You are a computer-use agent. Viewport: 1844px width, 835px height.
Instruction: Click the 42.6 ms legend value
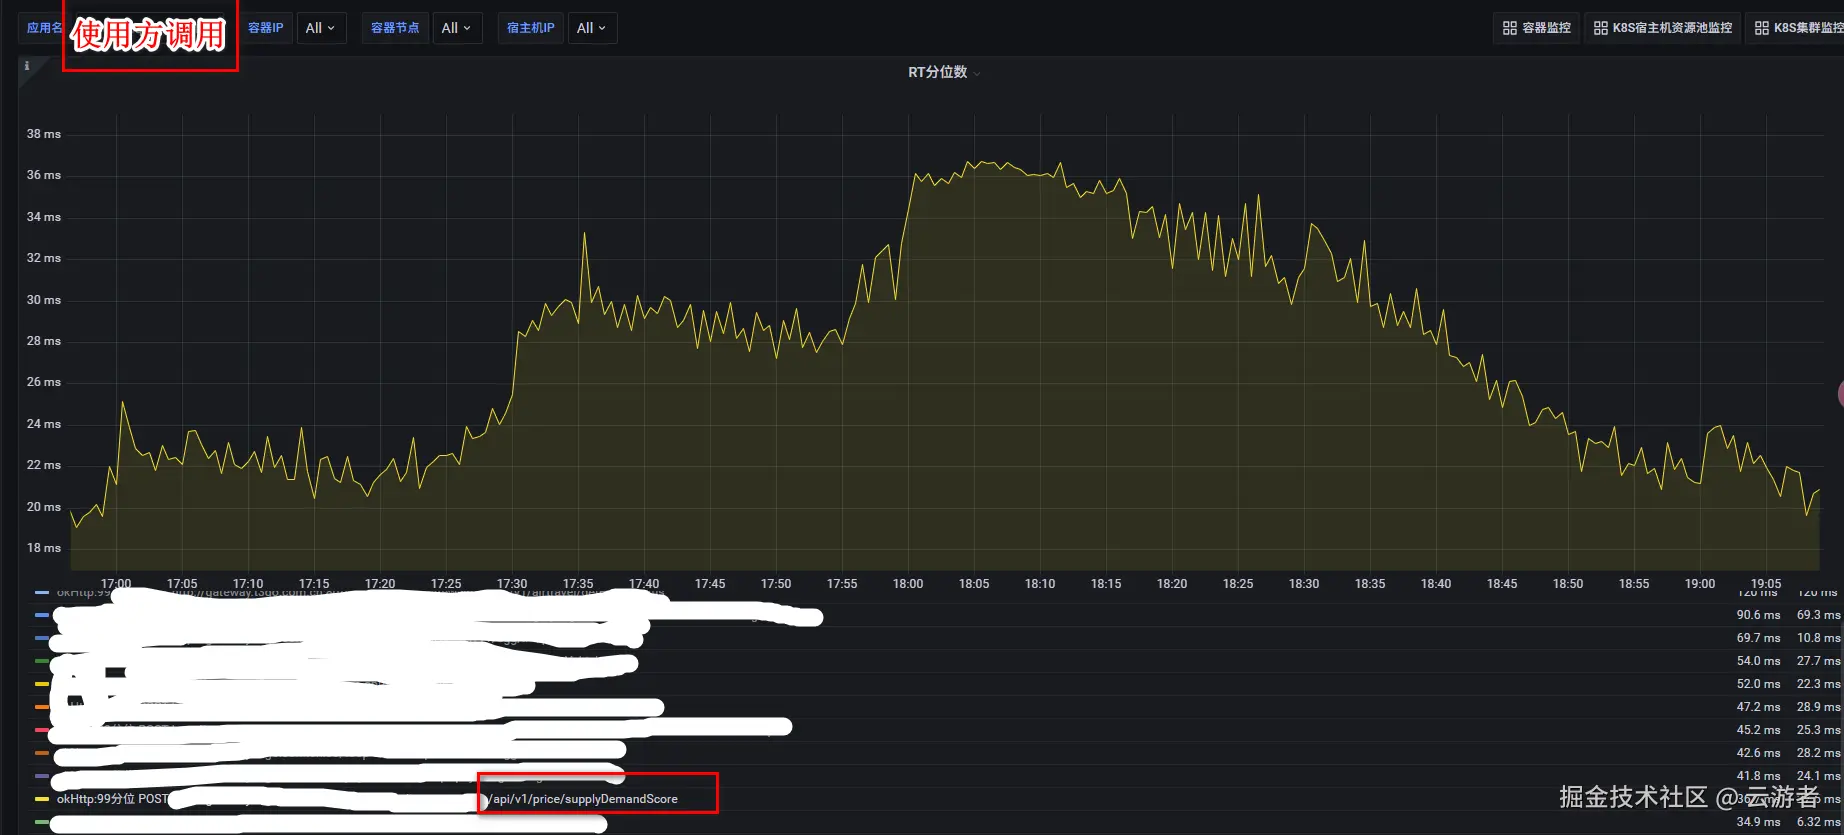(x=1758, y=753)
